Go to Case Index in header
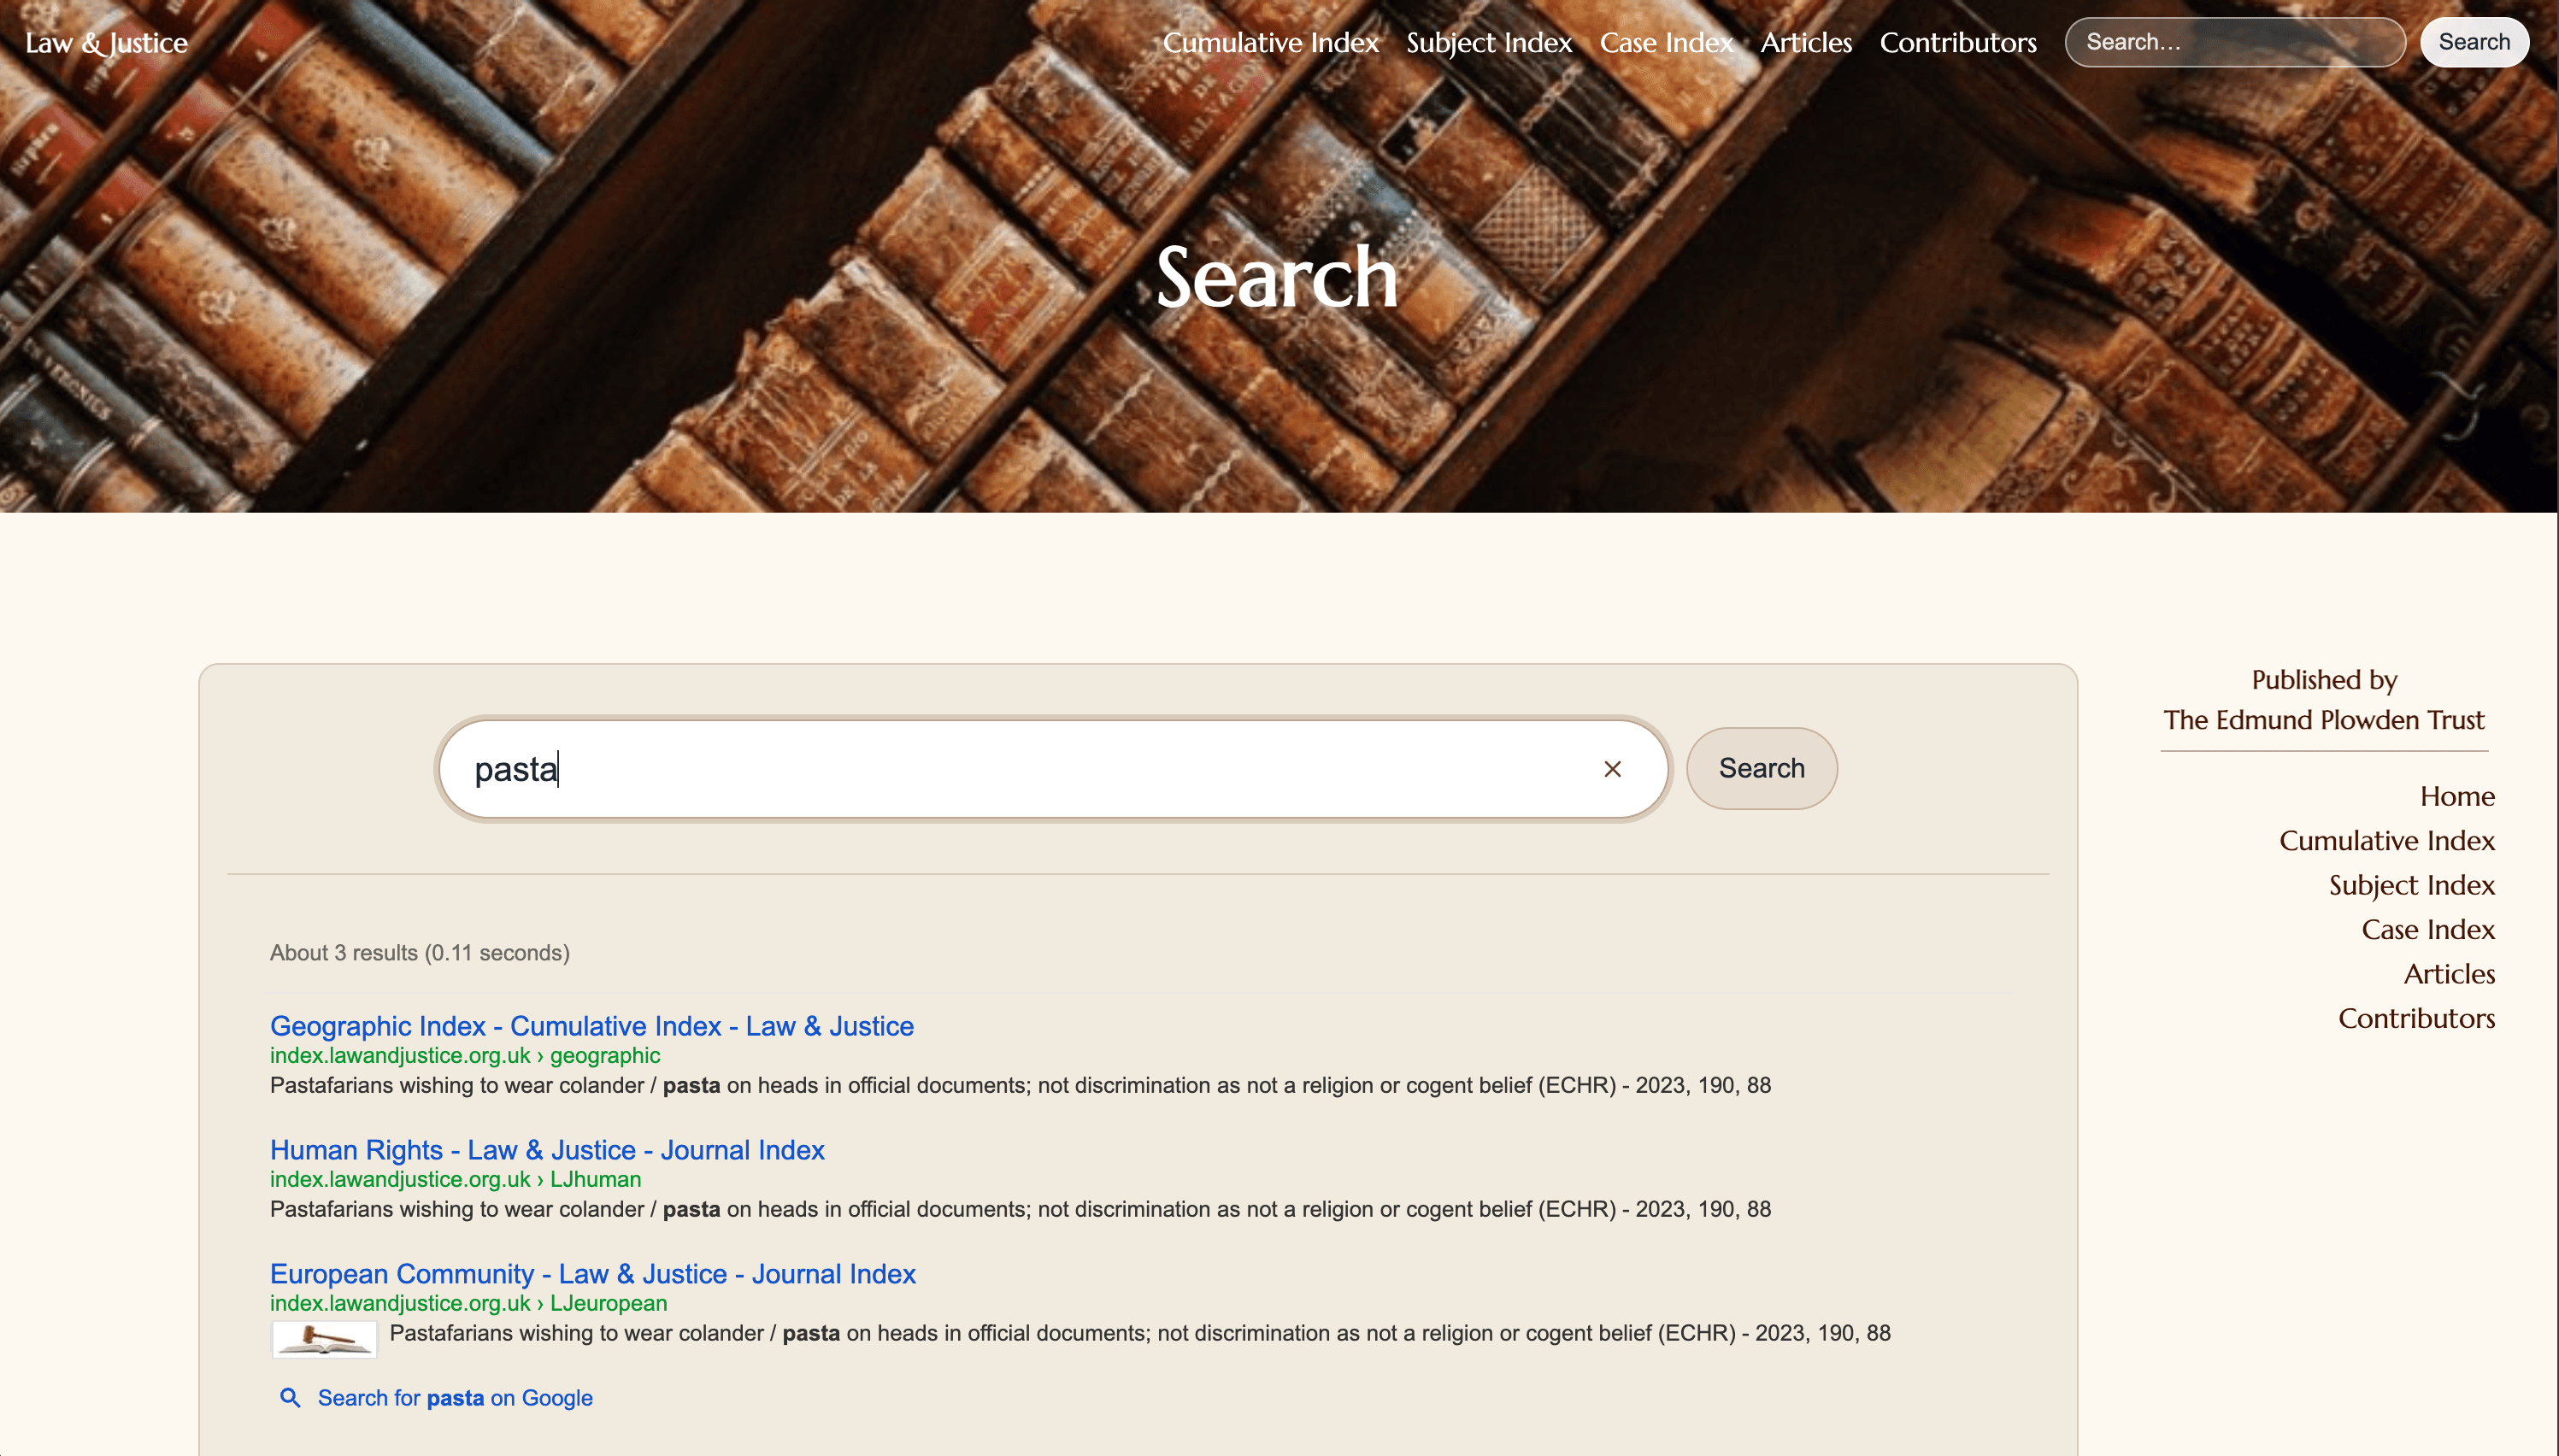Screen dimensions: 2559x1456 tap(1665, 42)
